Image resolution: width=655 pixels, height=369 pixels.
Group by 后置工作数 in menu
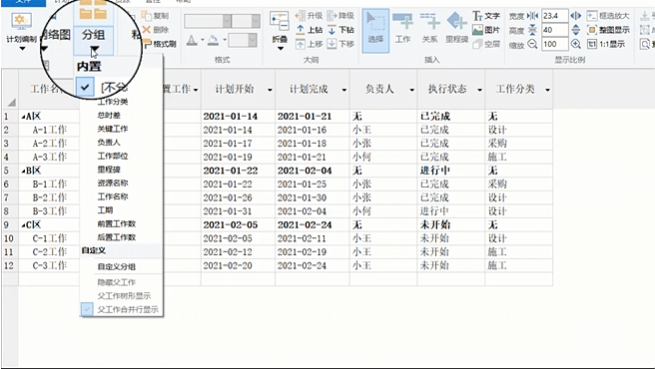pyautogui.click(x=117, y=237)
